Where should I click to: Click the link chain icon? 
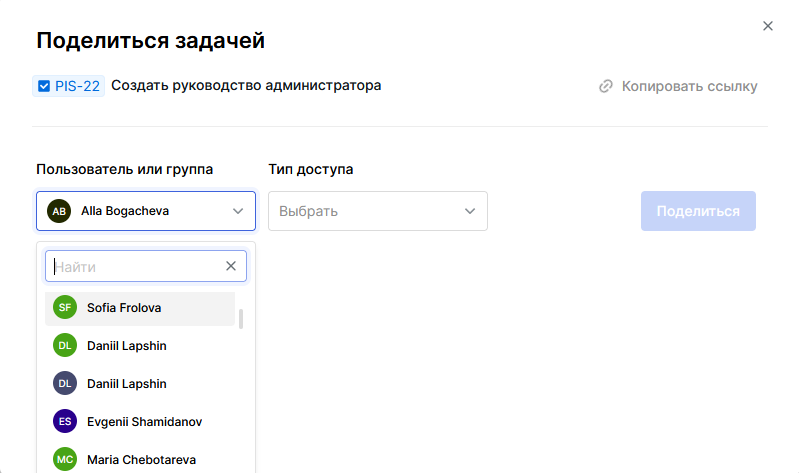[605, 87]
